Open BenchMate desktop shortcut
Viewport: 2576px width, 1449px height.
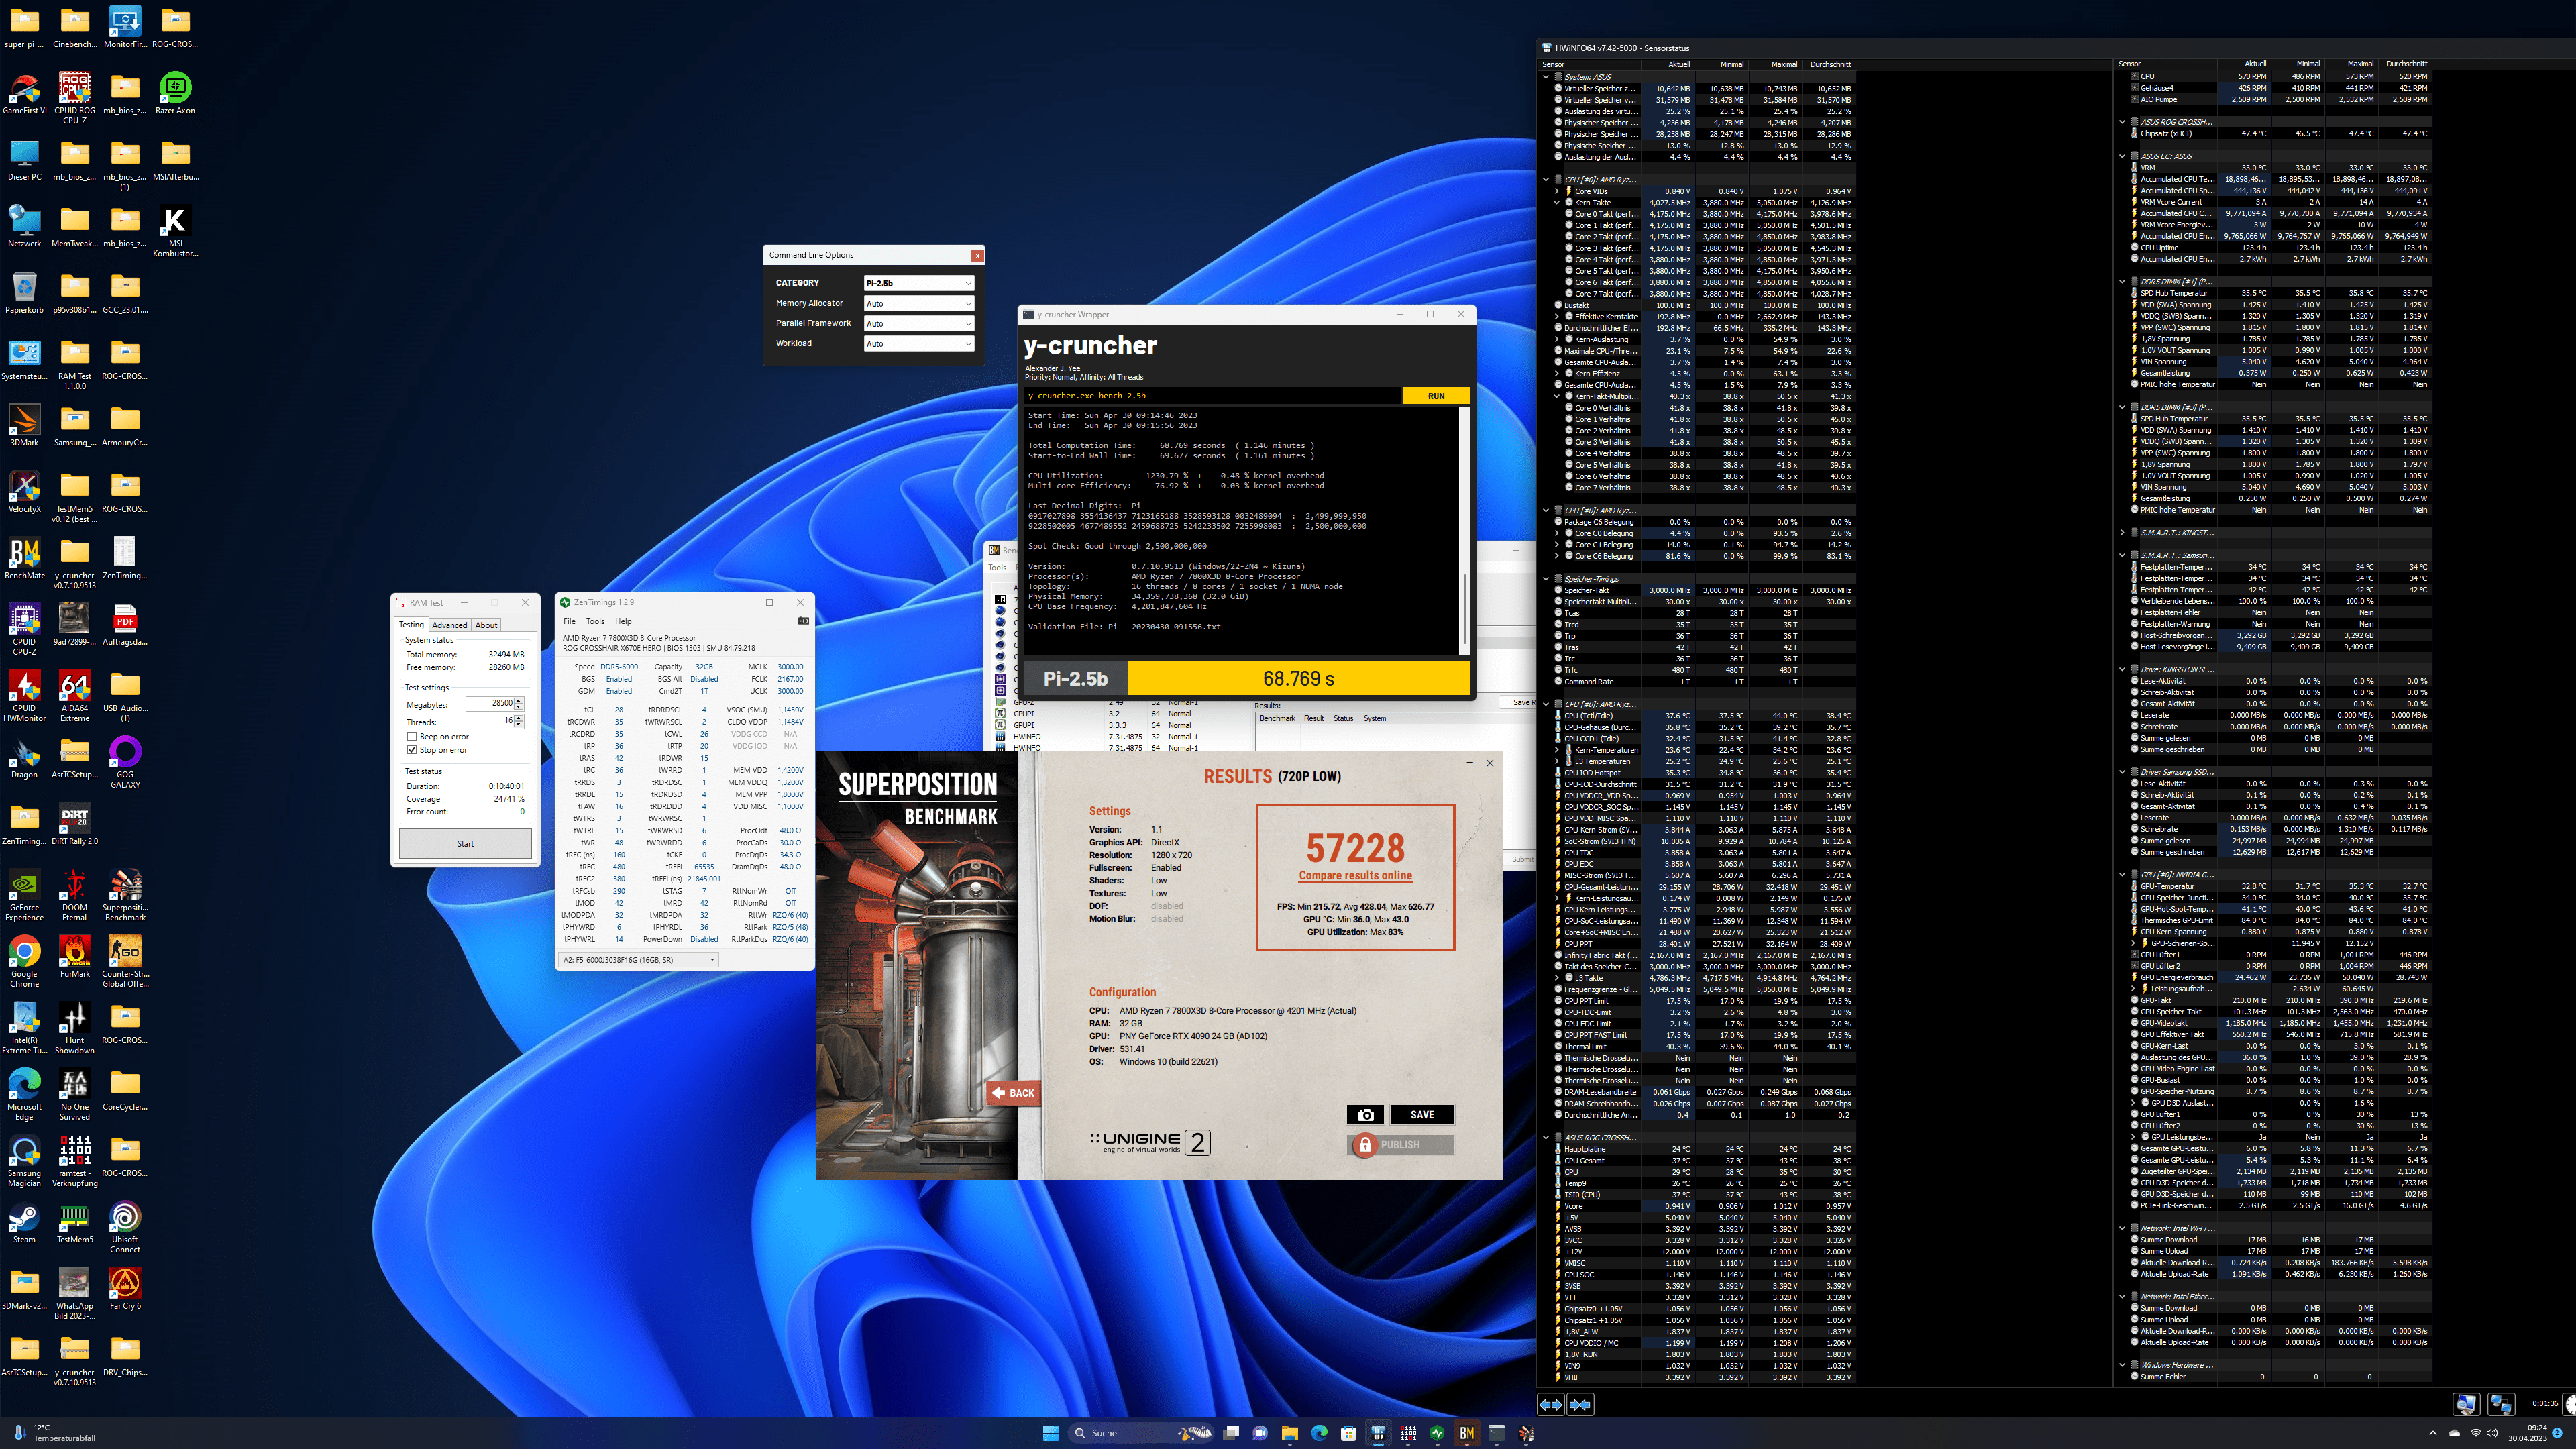pyautogui.click(x=24, y=559)
